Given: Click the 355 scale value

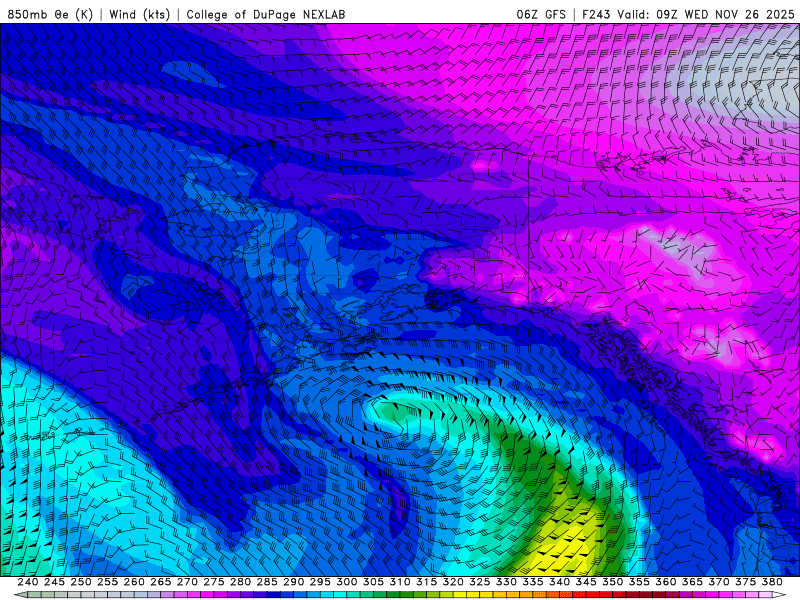Looking at the screenshot, I should point(639,582).
